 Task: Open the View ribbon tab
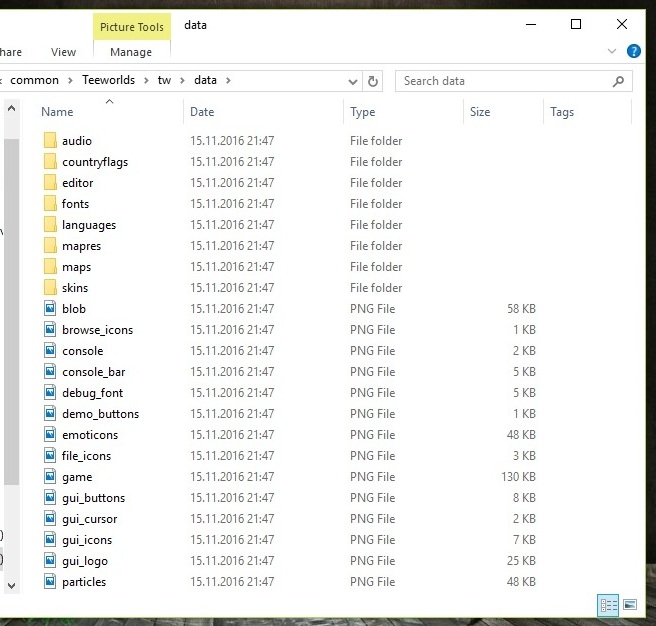coord(63,52)
